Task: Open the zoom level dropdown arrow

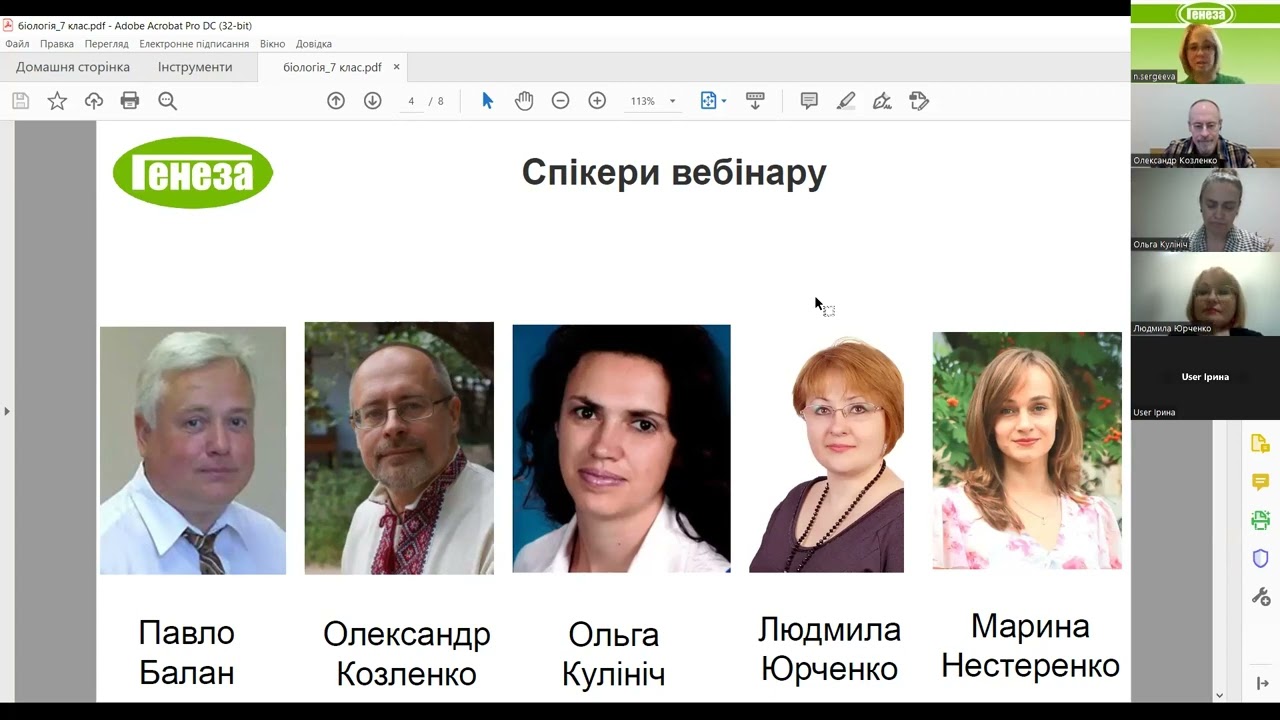Action: point(672,101)
